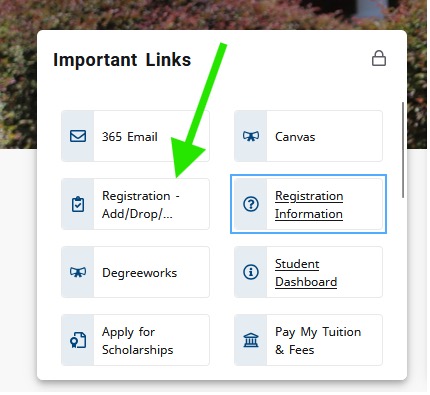The image size is (430, 395).
Task: Go to Student Dashboard link text
Action: (306, 273)
